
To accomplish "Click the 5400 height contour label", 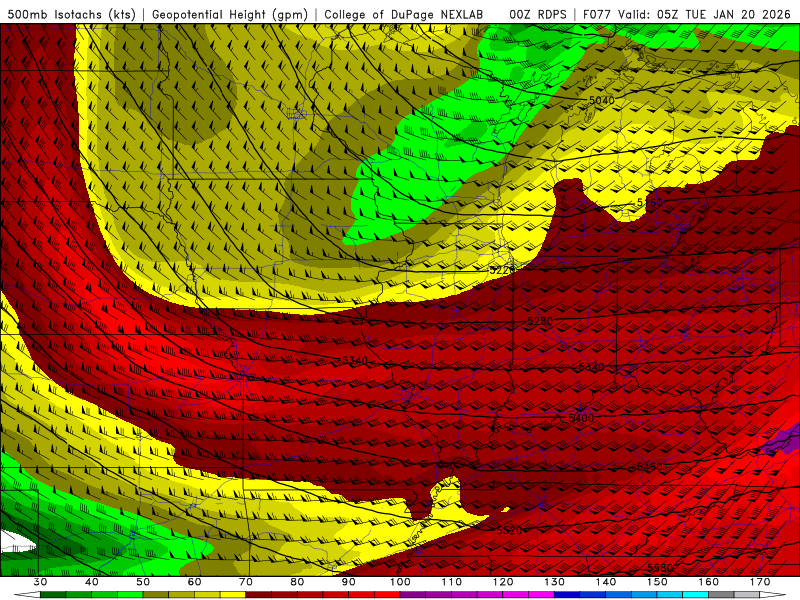I will point(581,418).
